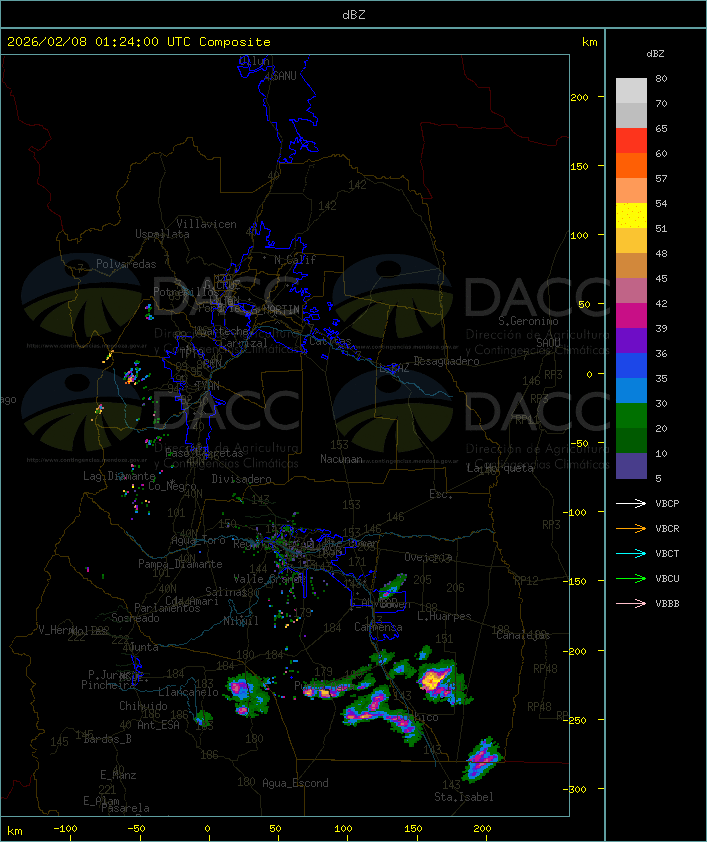Click the small echo beside the Chihuido label
Viewport: 707px width, 842px height.
203,718
